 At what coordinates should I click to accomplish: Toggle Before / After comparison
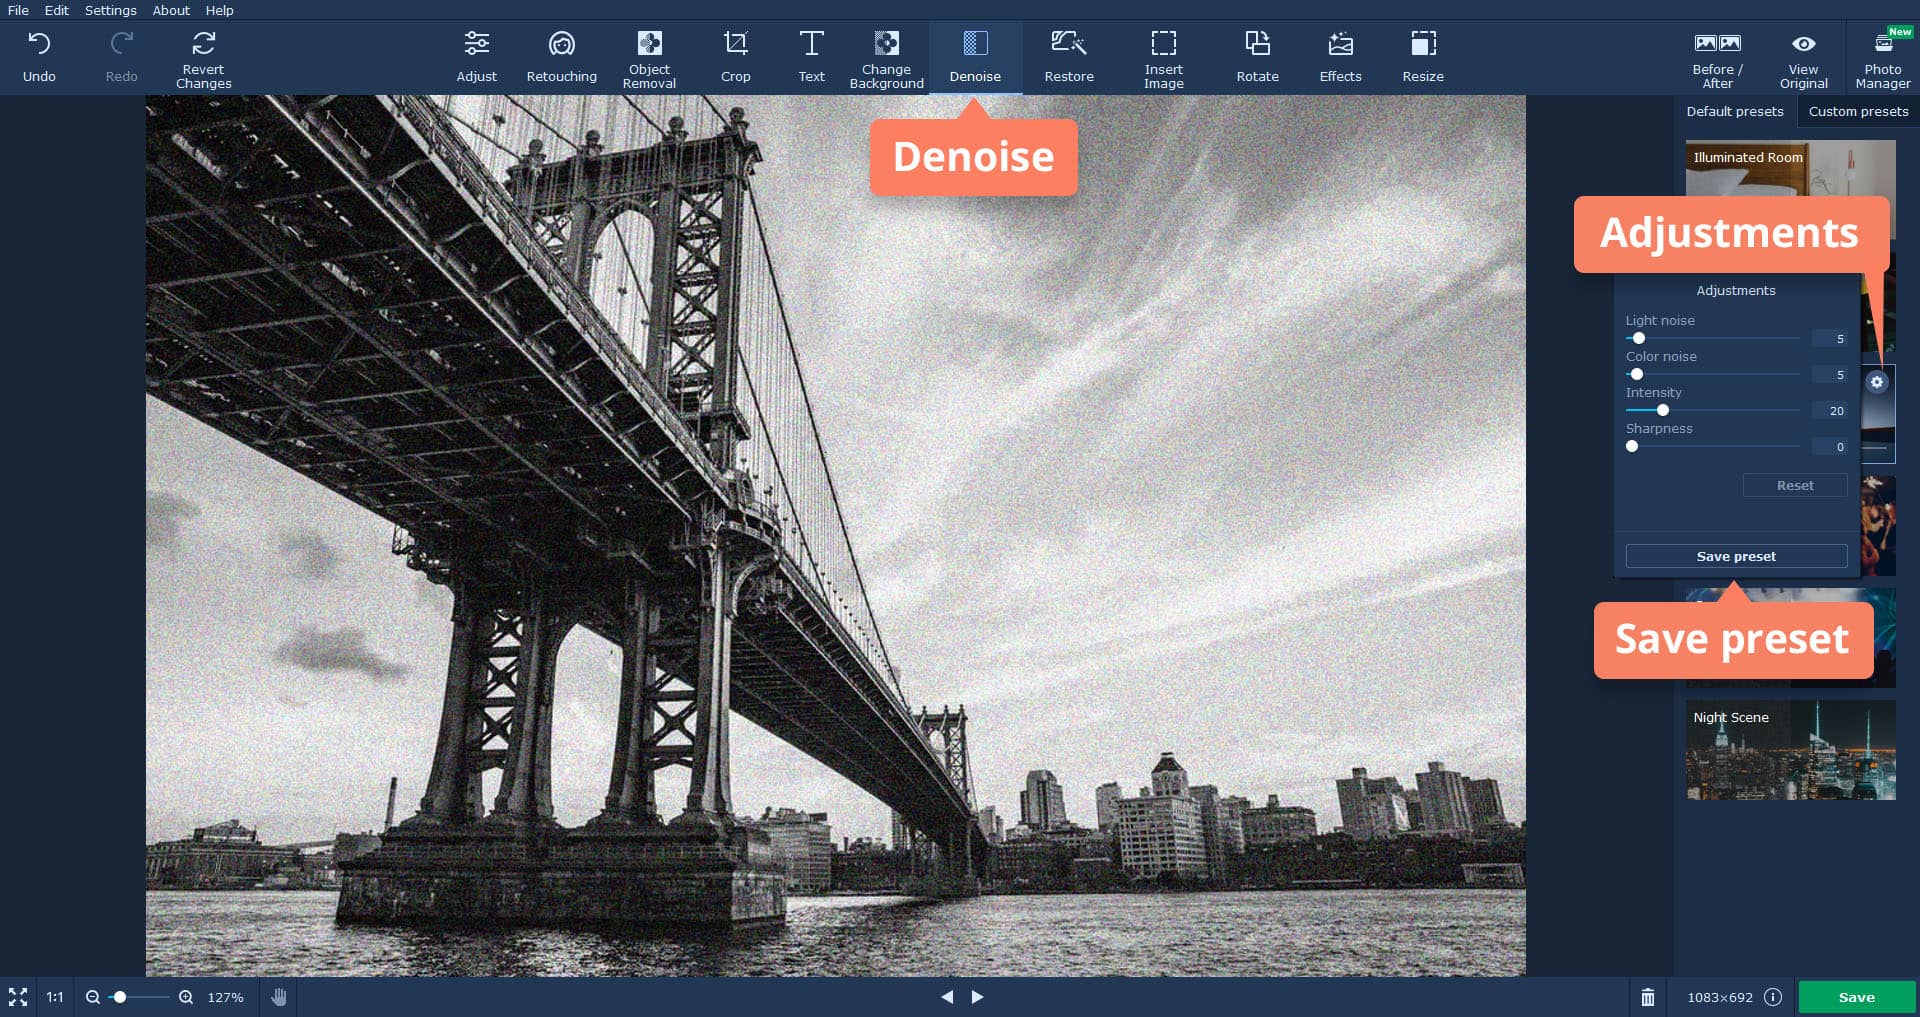tap(1718, 60)
